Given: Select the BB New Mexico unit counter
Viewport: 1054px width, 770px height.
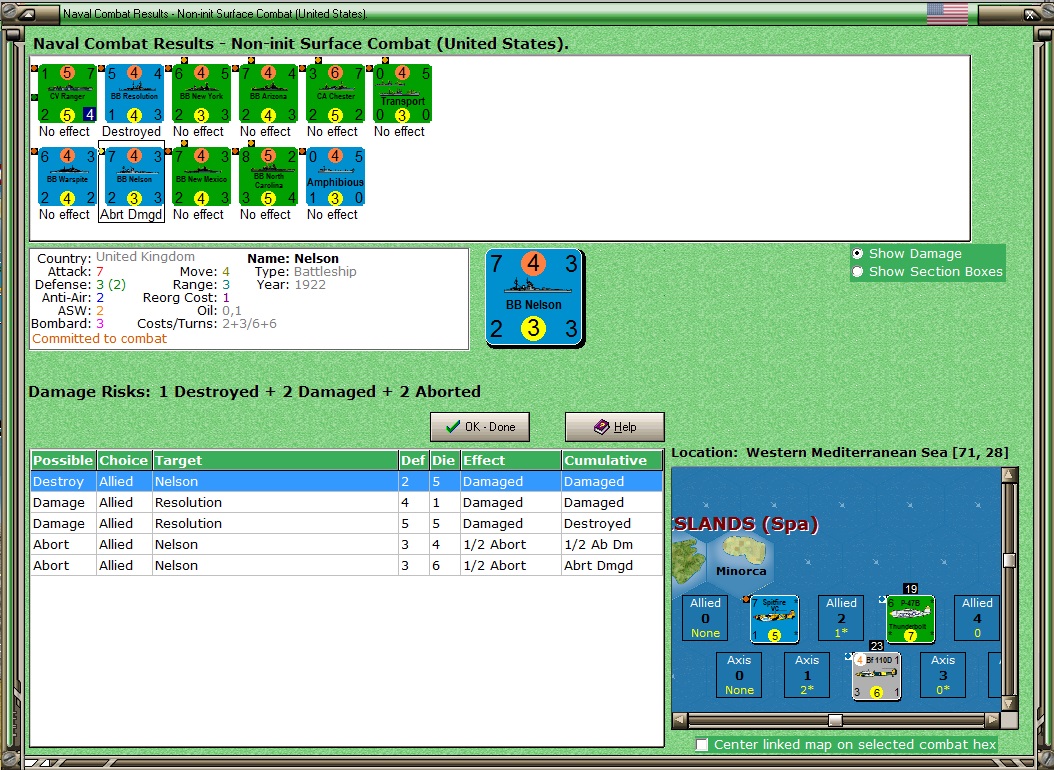Looking at the screenshot, I should coord(201,177).
